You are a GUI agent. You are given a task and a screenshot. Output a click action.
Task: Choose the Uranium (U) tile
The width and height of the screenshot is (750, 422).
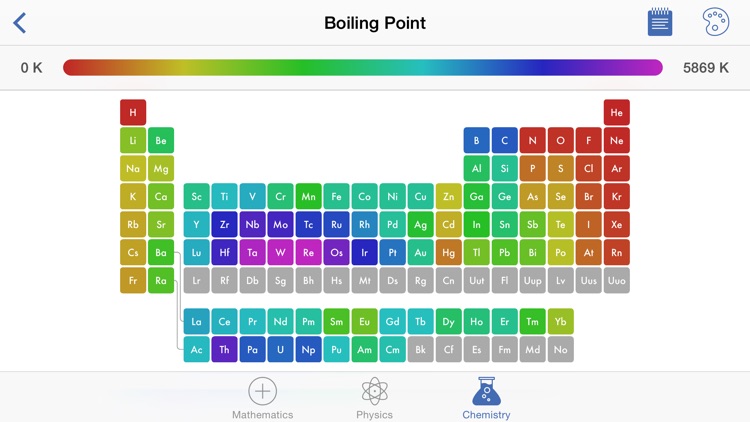[x=280, y=350]
